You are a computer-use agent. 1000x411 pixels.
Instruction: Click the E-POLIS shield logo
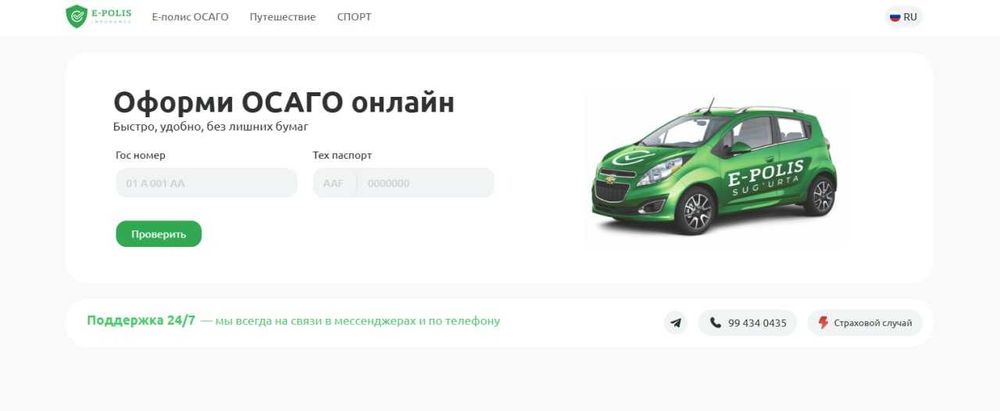click(98, 17)
